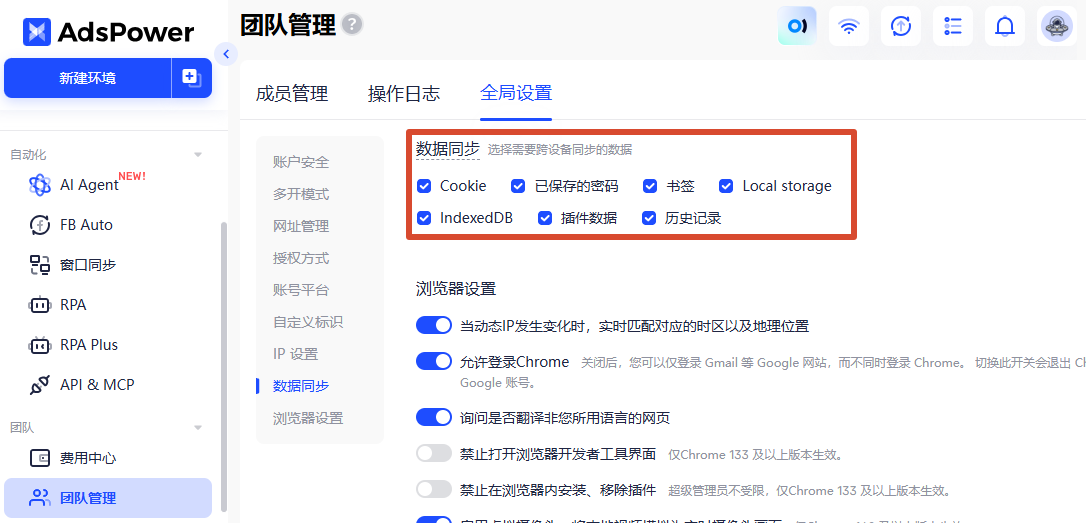1086x523 pixels.
Task: Enable 禁止在浏览器内安装、移除插件 switch
Action: coord(434,490)
